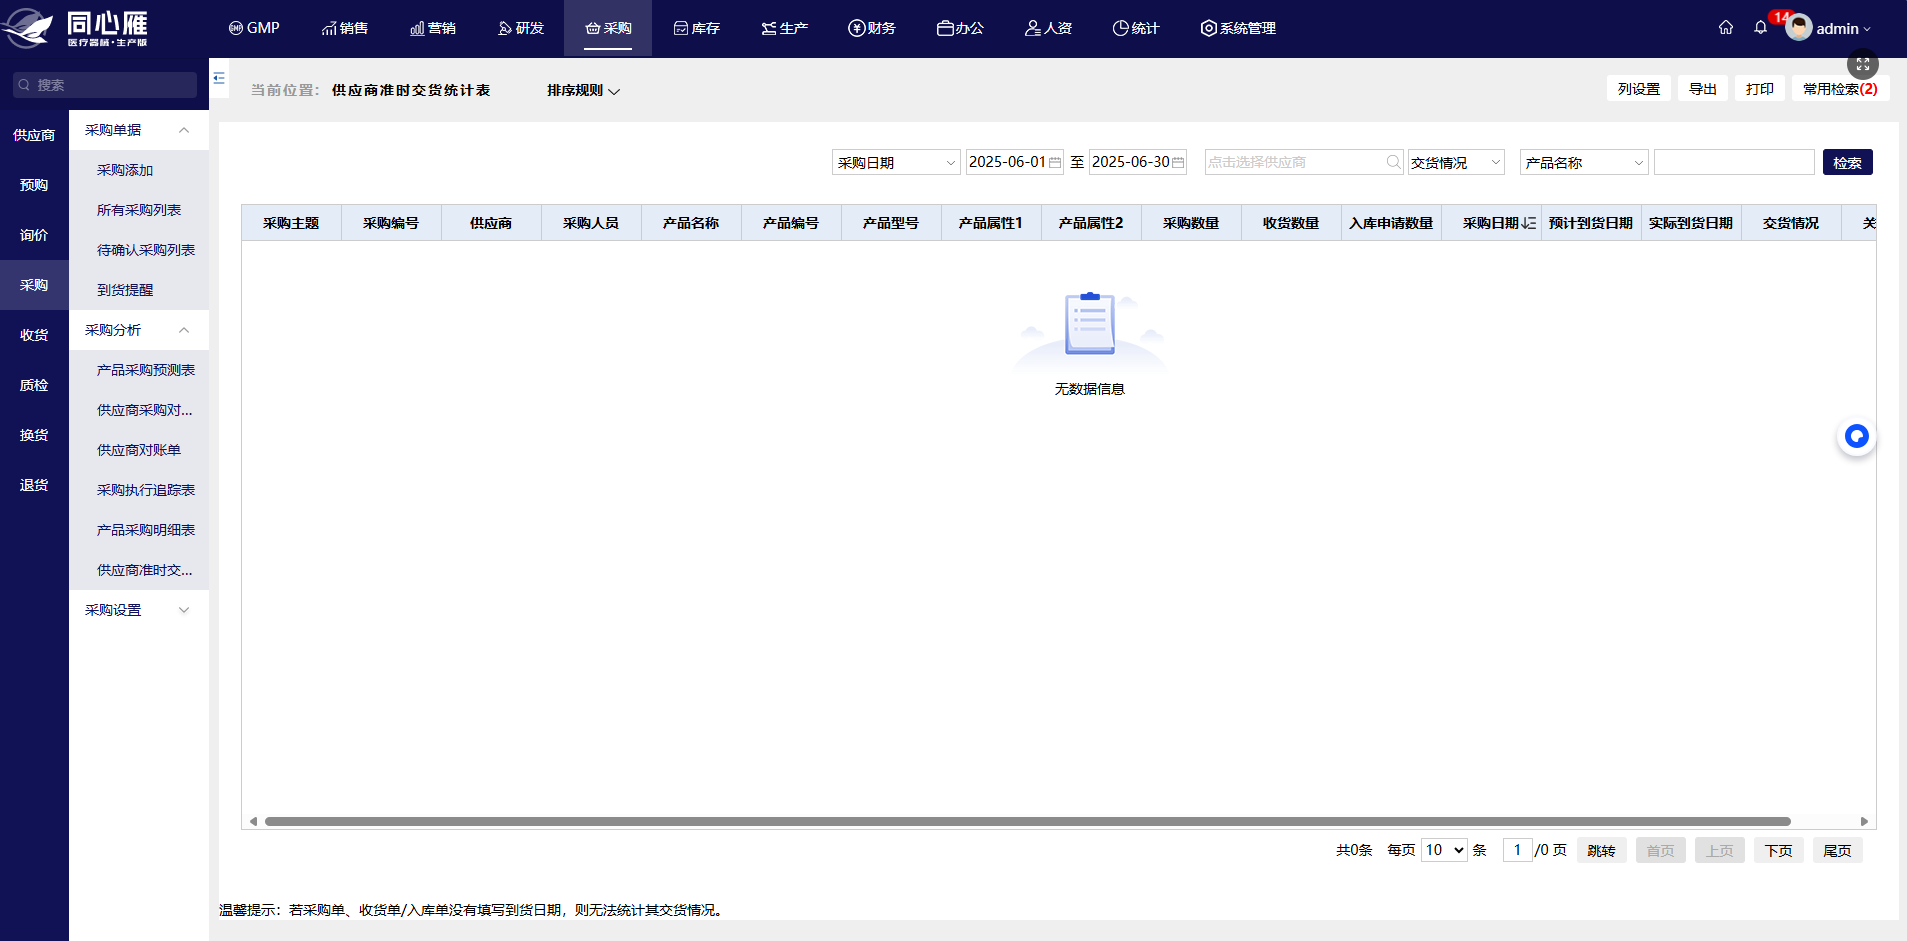Go to next page with 下页

pyautogui.click(x=1779, y=850)
